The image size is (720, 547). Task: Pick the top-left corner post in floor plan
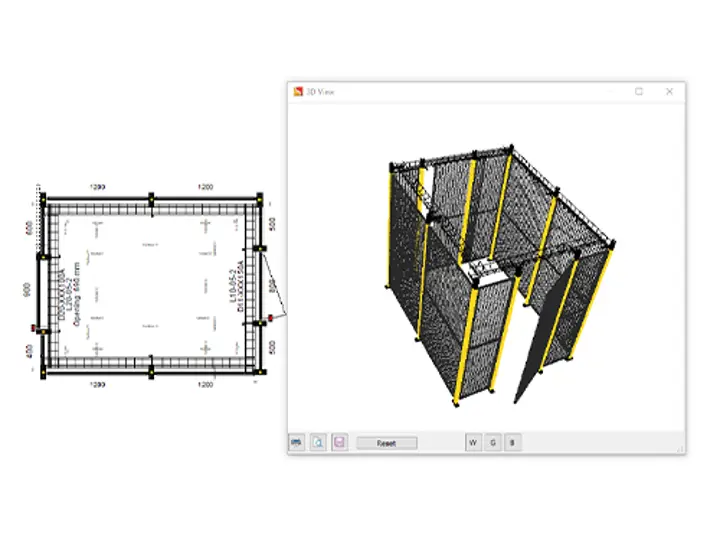point(41,197)
